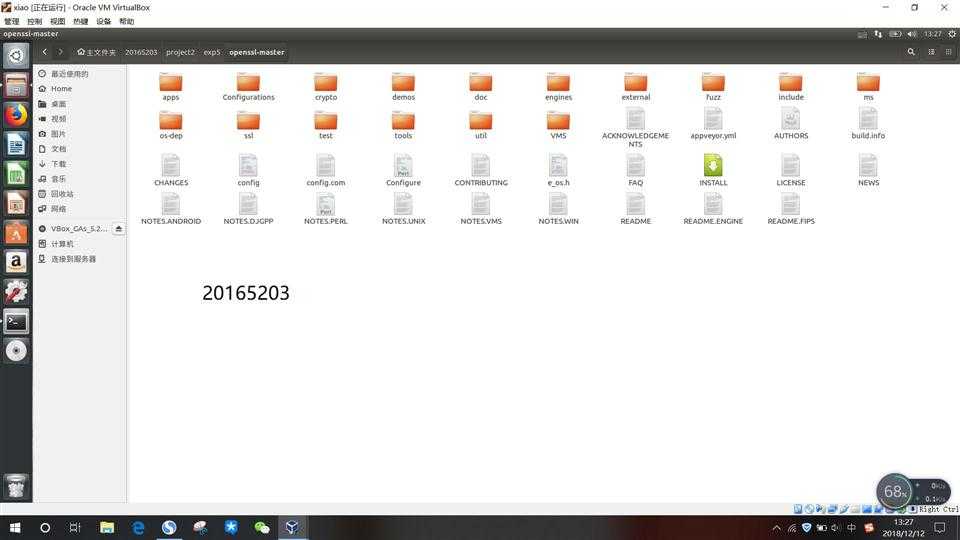Open Ubuntu system settings gear in top panel
The width and height of the screenshot is (960, 540).
(x=952, y=34)
